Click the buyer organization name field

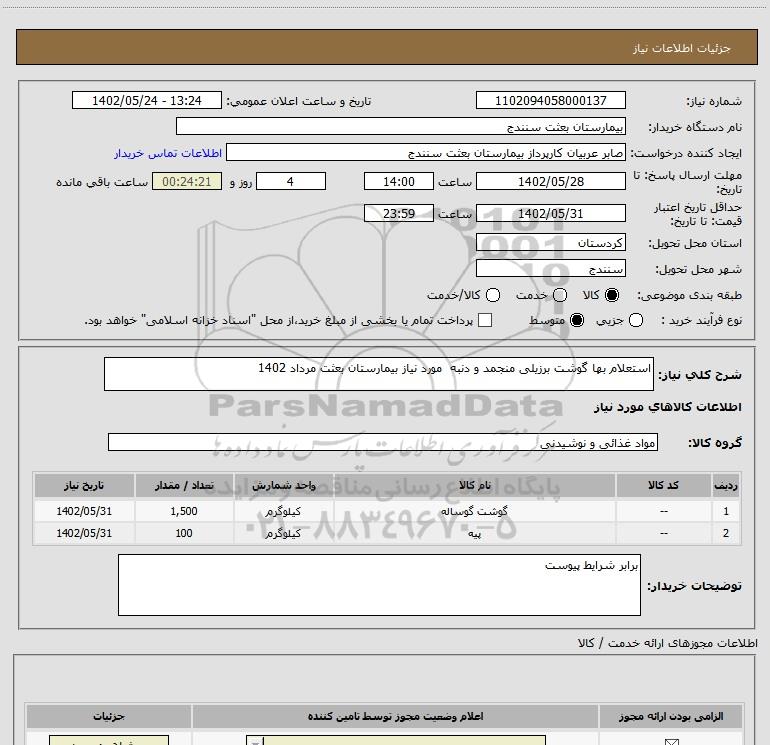tap(401, 127)
